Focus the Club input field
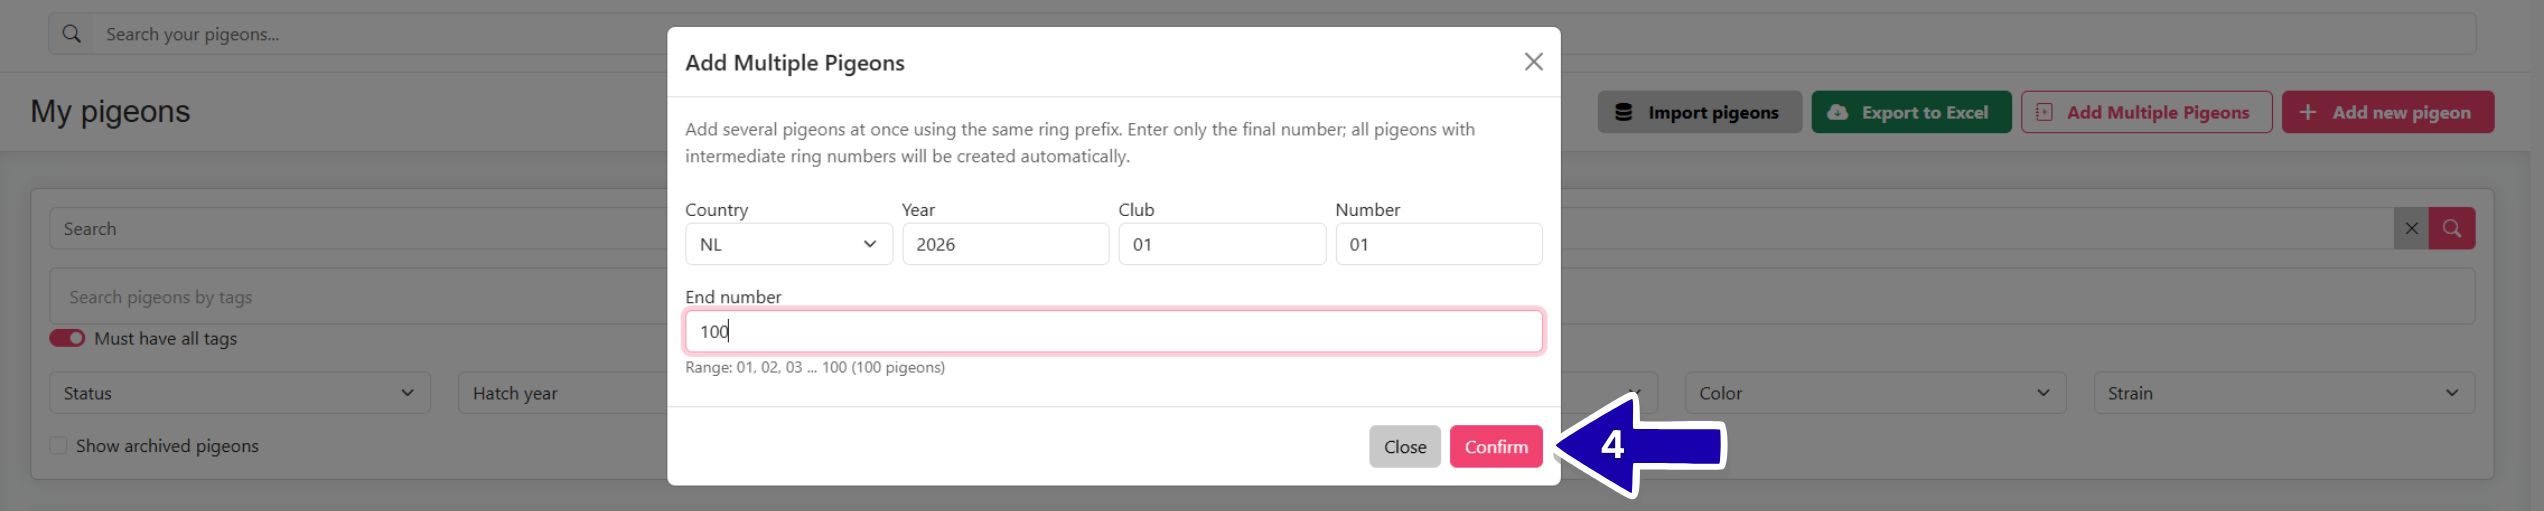Screen dimensions: 2544x511 [1221, 244]
